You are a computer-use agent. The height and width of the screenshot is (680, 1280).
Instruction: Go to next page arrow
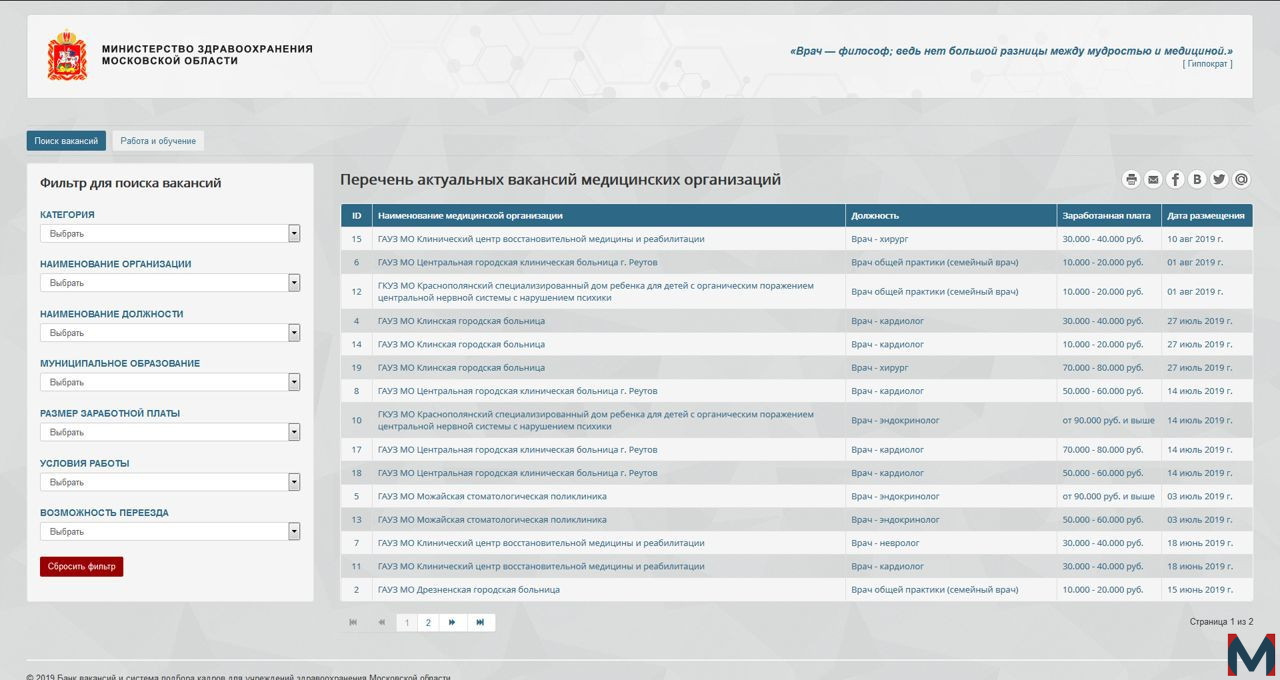[453, 622]
